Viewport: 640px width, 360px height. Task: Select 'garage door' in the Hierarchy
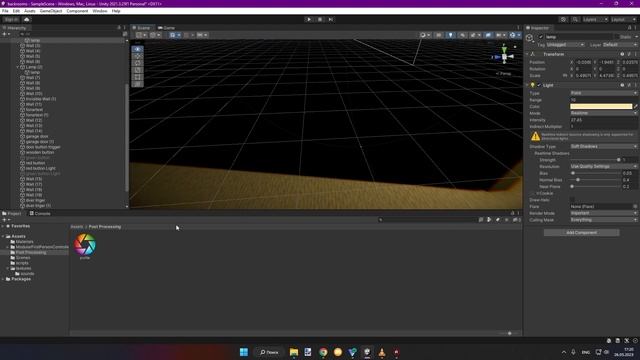pos(37,136)
